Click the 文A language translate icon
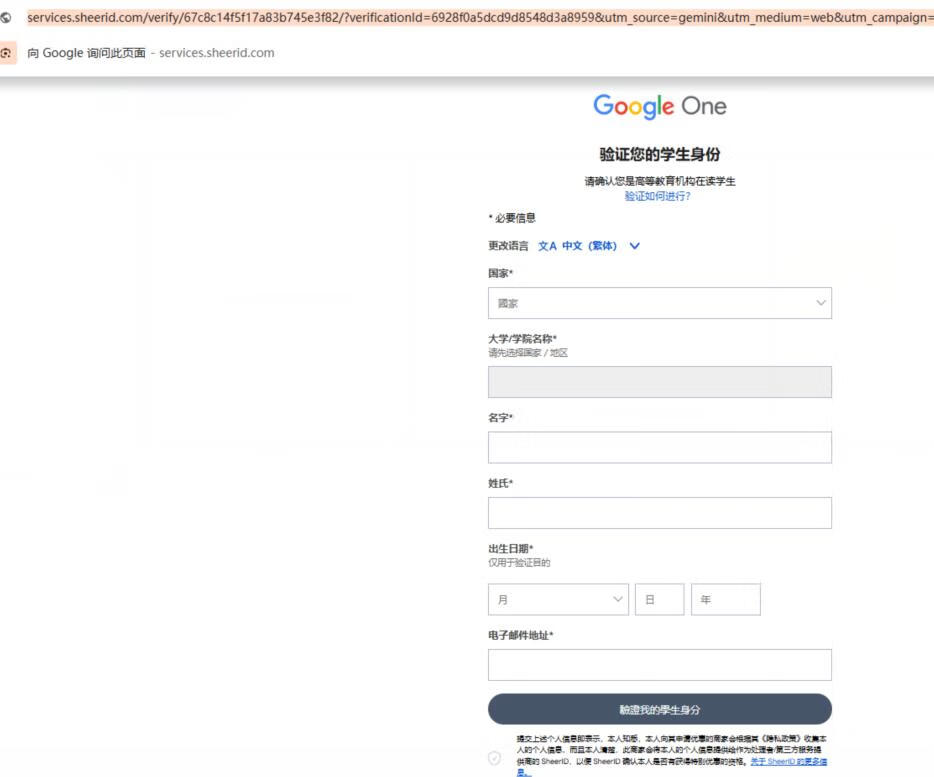This screenshot has width=934, height=777. (x=547, y=246)
